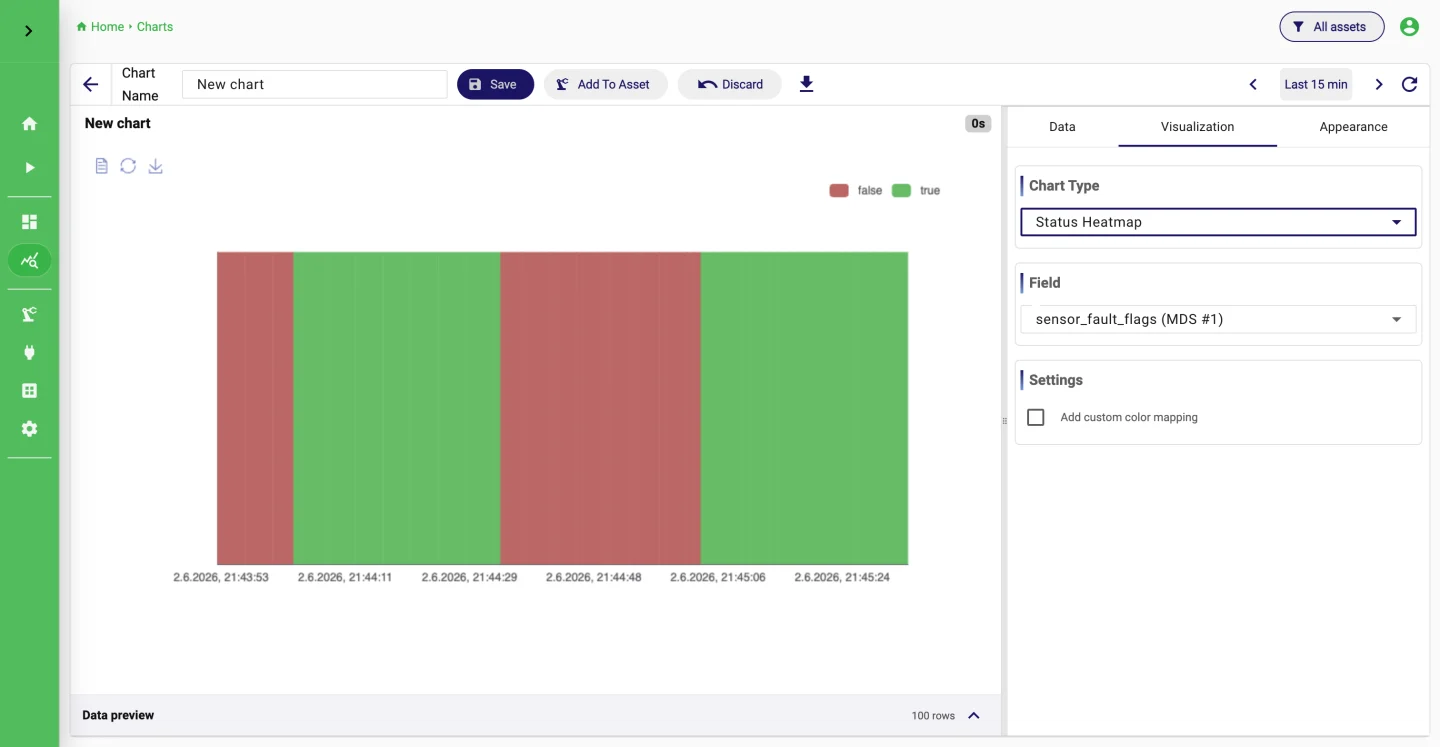The height and width of the screenshot is (747, 1440).
Task: Switch to the Data tab
Action: tap(1062, 127)
